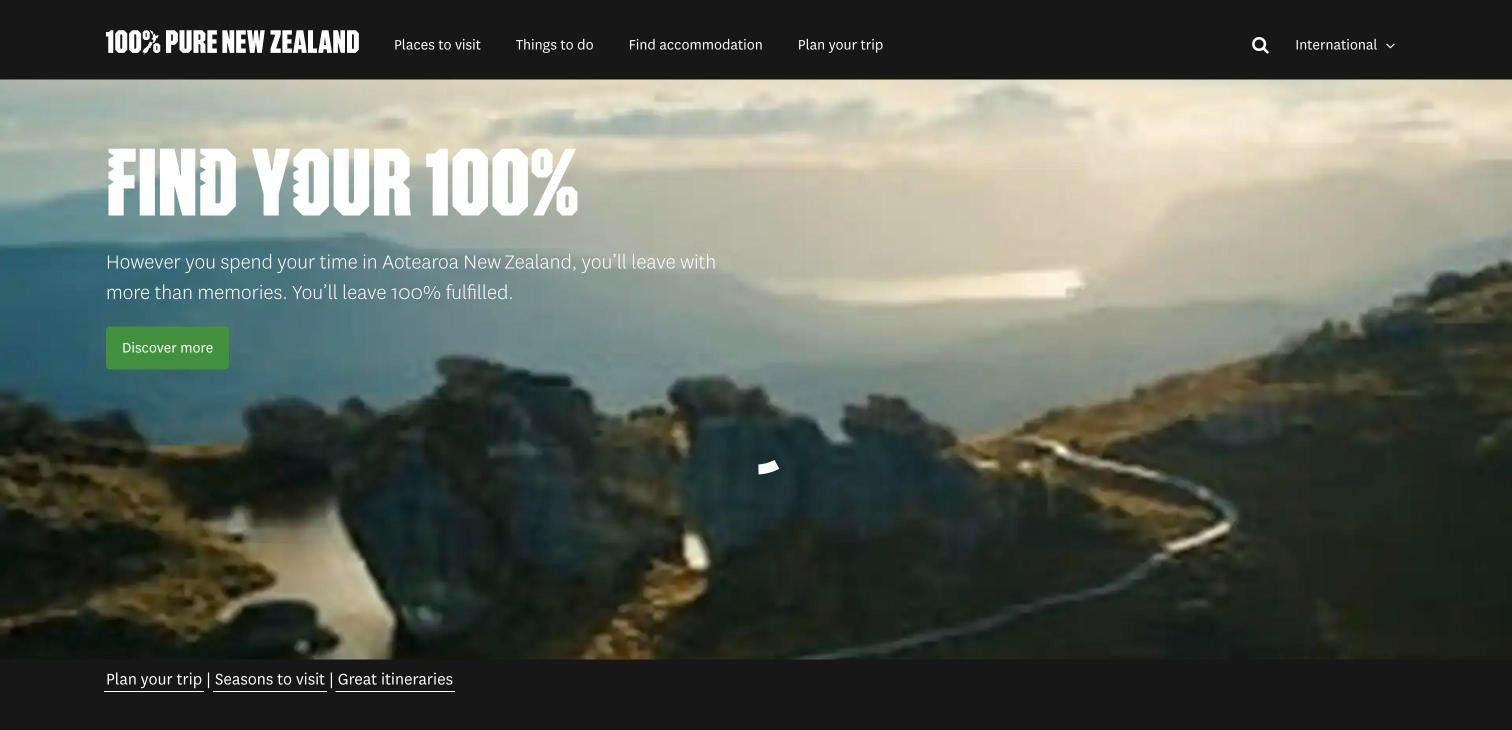Click the green Discover more button
The width and height of the screenshot is (1512, 730).
pos(167,348)
